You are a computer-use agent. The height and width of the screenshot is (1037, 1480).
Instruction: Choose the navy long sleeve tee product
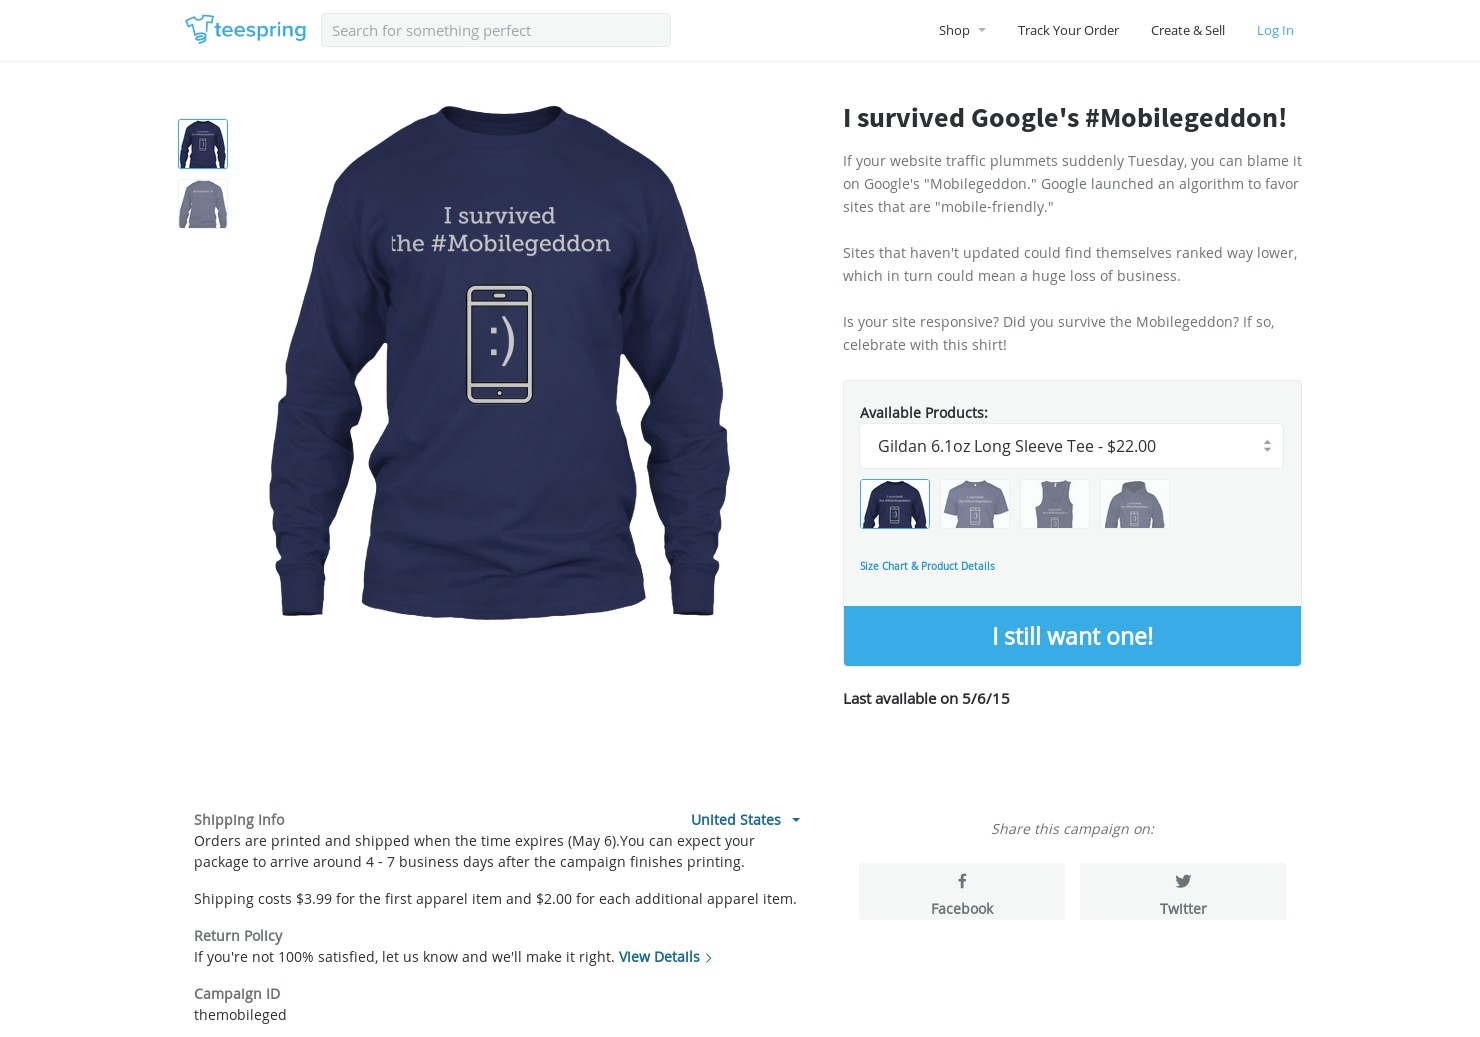[x=895, y=504]
